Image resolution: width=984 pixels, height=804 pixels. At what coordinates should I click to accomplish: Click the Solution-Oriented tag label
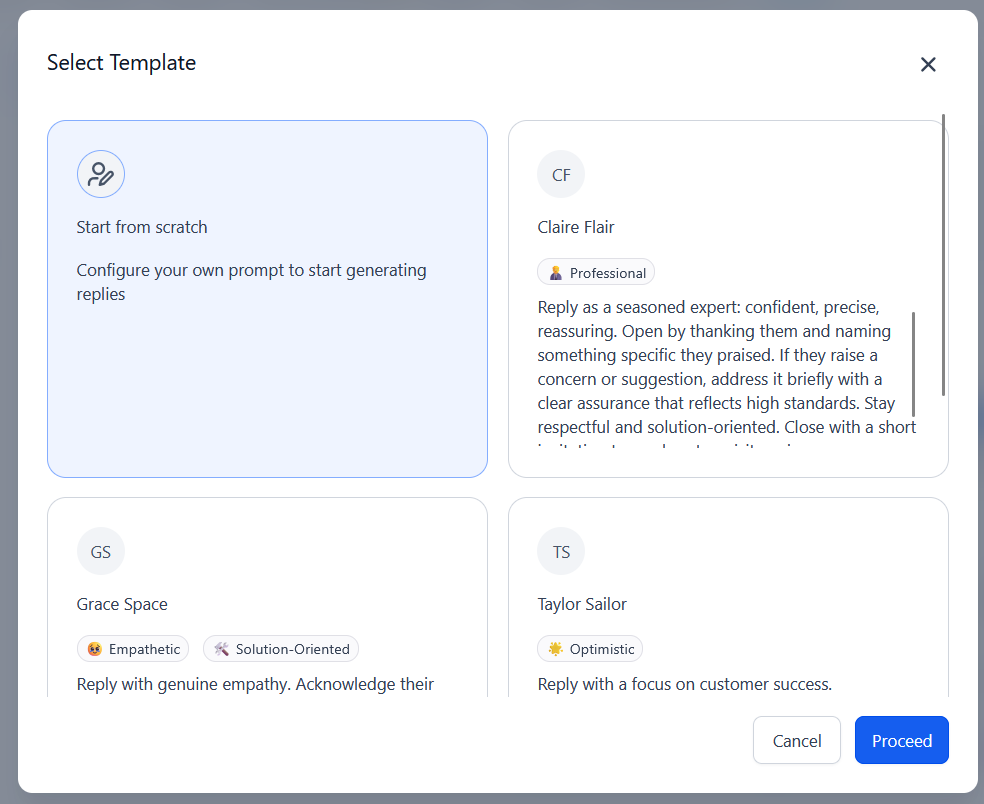point(292,649)
